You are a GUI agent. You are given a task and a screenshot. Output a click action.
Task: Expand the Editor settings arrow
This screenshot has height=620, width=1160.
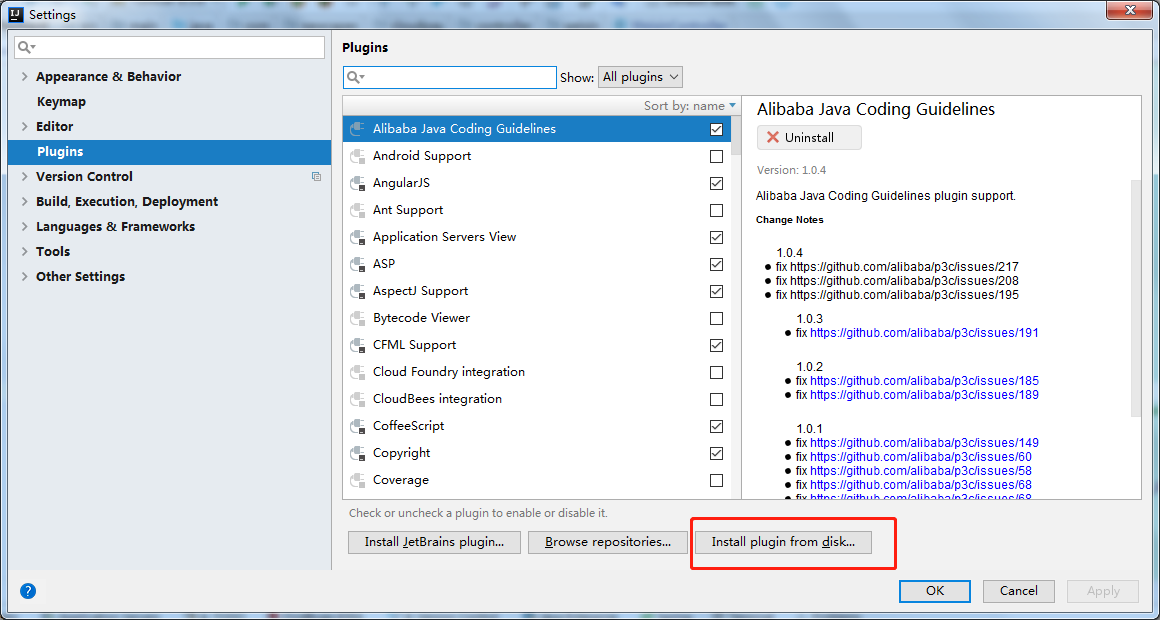click(x=24, y=127)
